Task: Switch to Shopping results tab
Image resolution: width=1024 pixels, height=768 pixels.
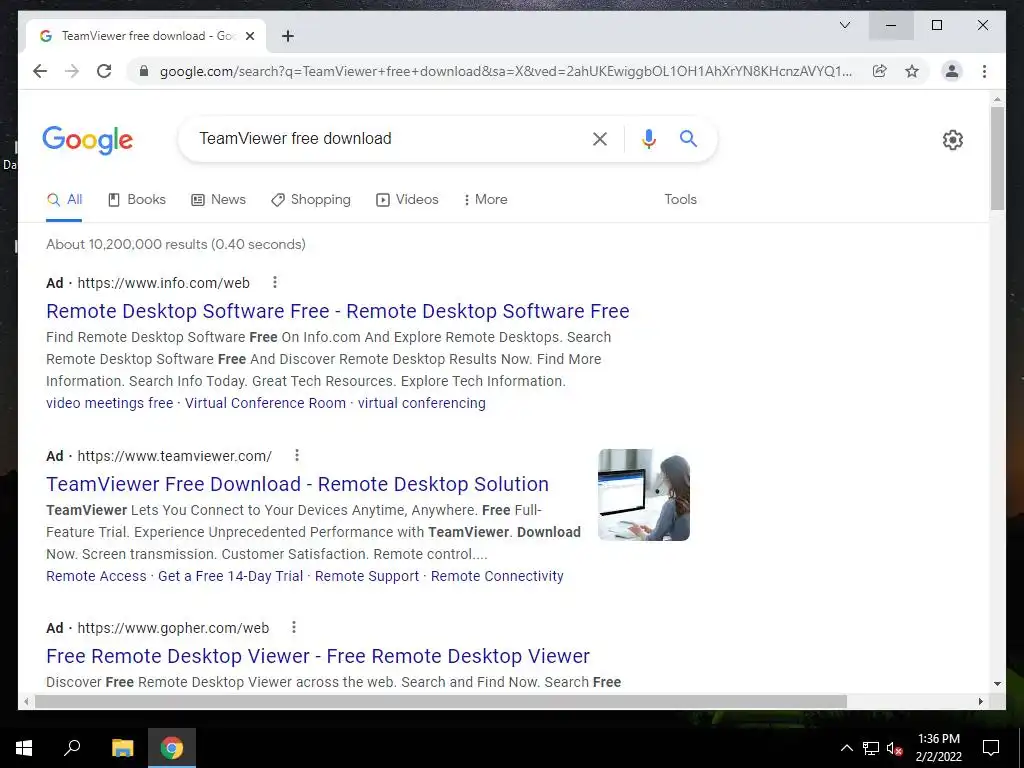Action: (311, 200)
